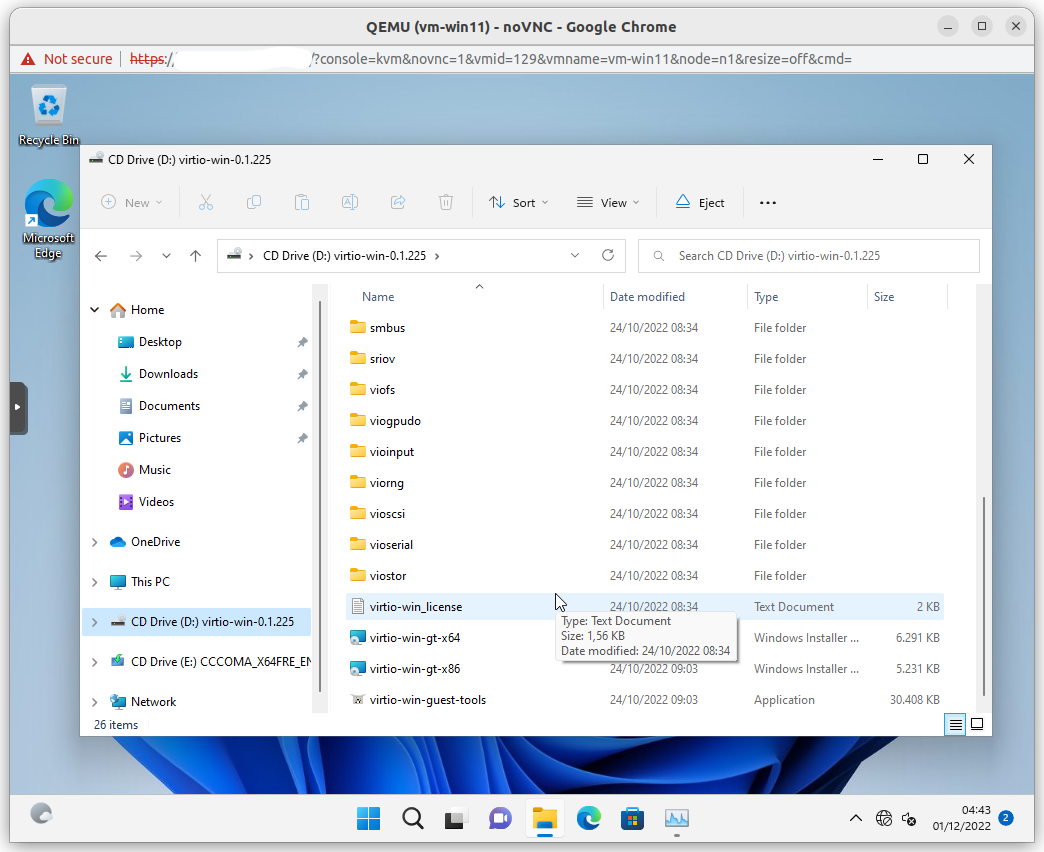This screenshot has width=1044, height=852.
Task: Show hidden system tray icons
Action: [856, 819]
